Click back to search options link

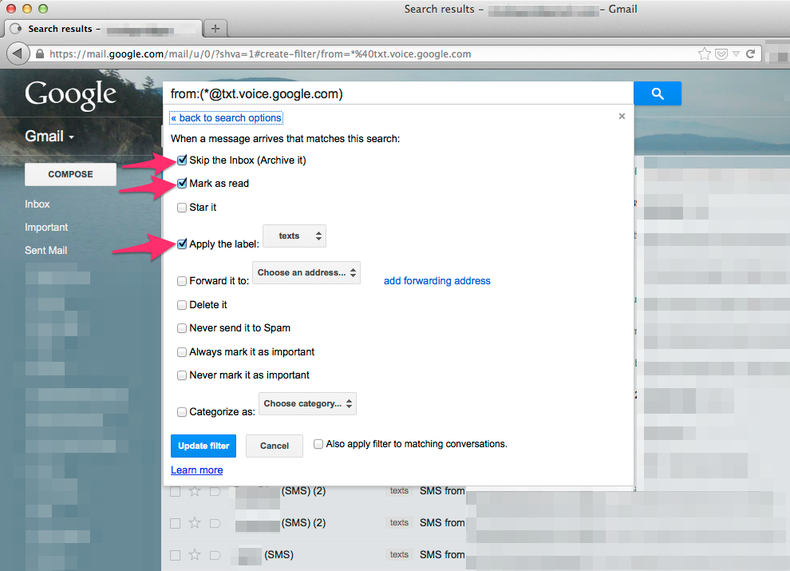tap(226, 118)
